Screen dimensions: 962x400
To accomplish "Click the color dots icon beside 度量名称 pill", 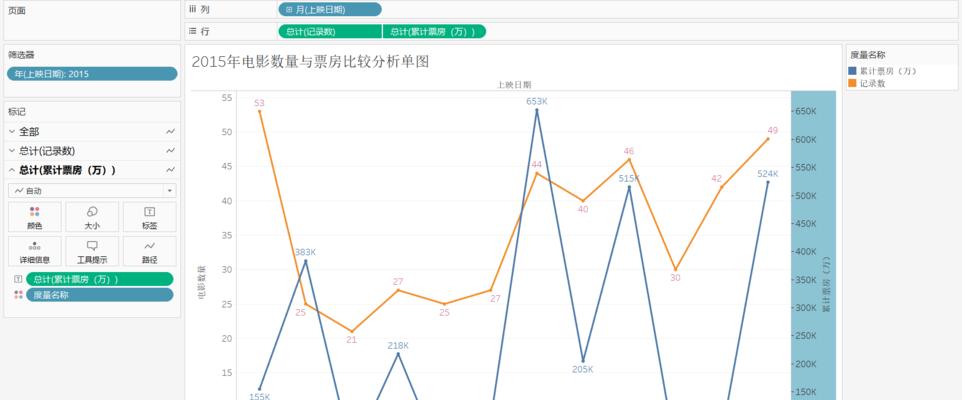I will (x=18, y=294).
